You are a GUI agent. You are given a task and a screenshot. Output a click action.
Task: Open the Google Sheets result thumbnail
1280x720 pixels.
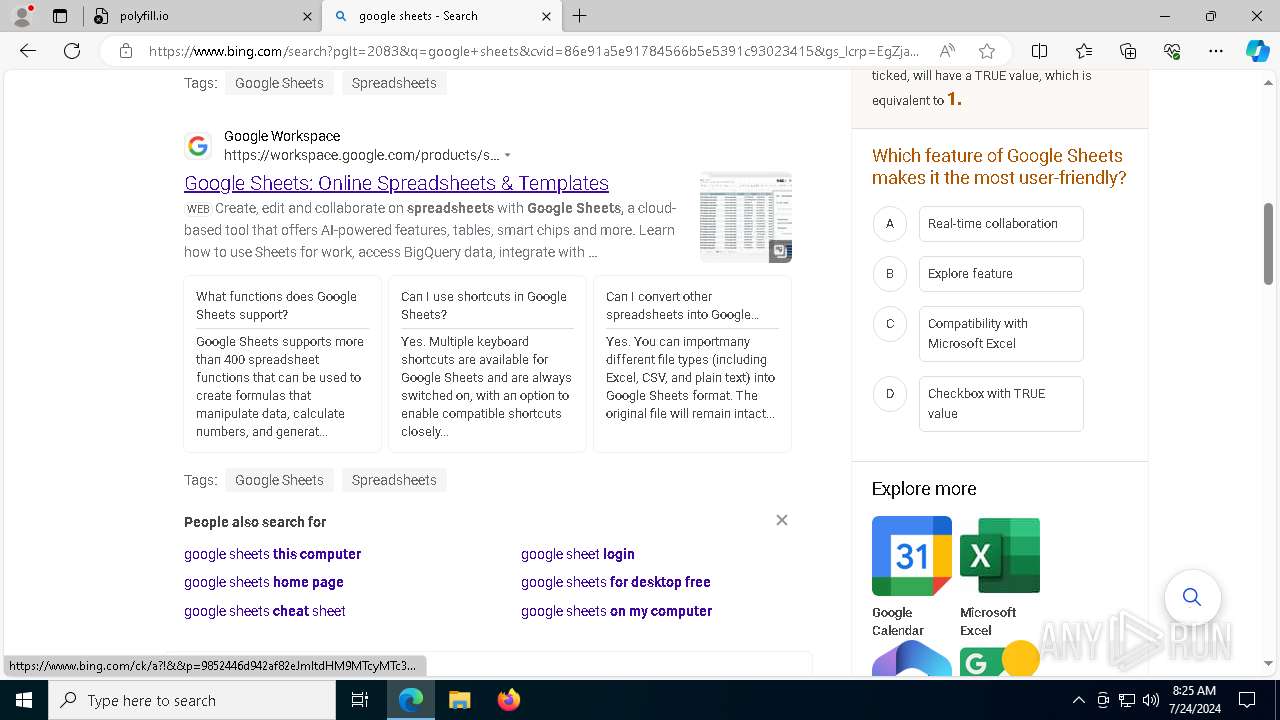[746, 217]
